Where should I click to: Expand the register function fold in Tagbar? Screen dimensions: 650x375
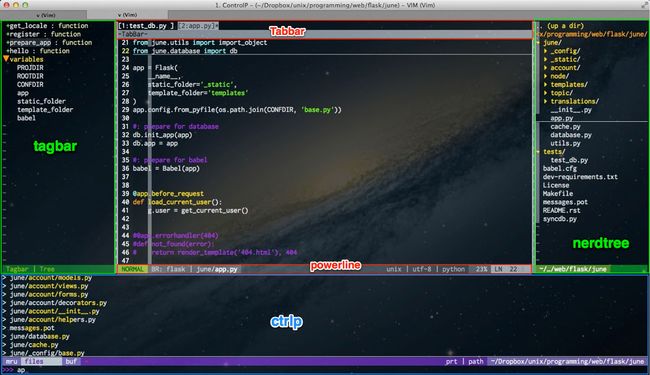tap(7, 34)
